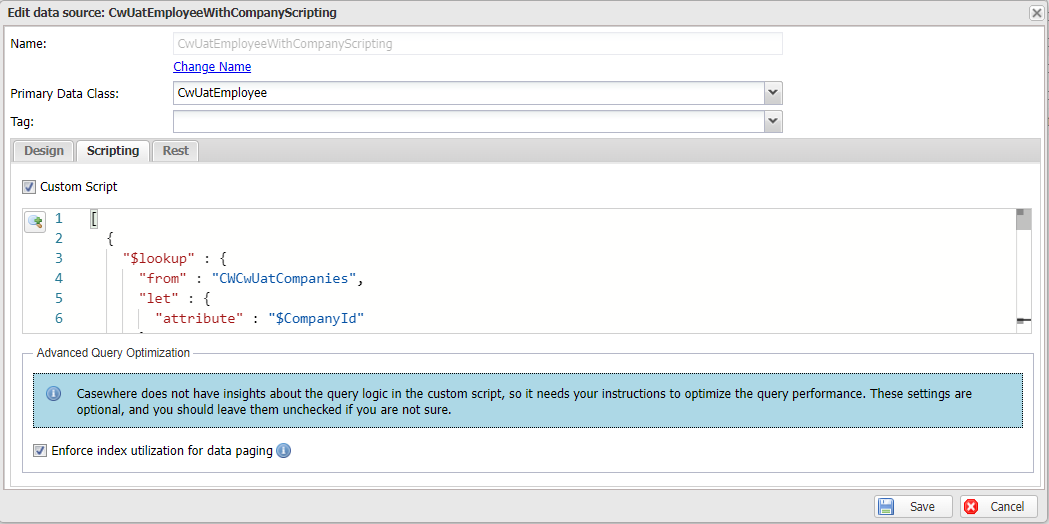Cancel editing the data source
The width and height of the screenshot is (1049, 524).
click(998, 507)
